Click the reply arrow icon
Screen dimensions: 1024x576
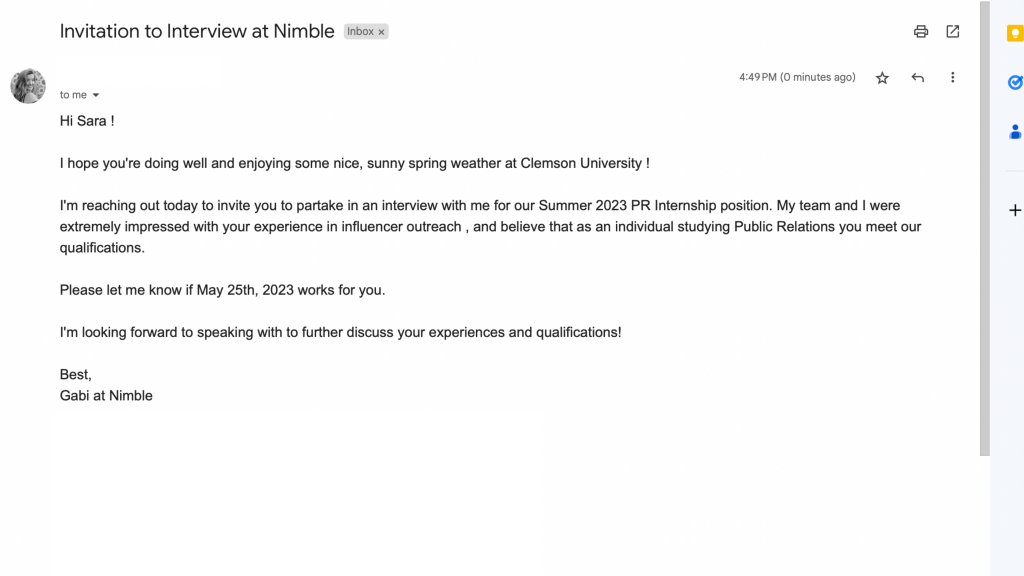[x=917, y=77]
